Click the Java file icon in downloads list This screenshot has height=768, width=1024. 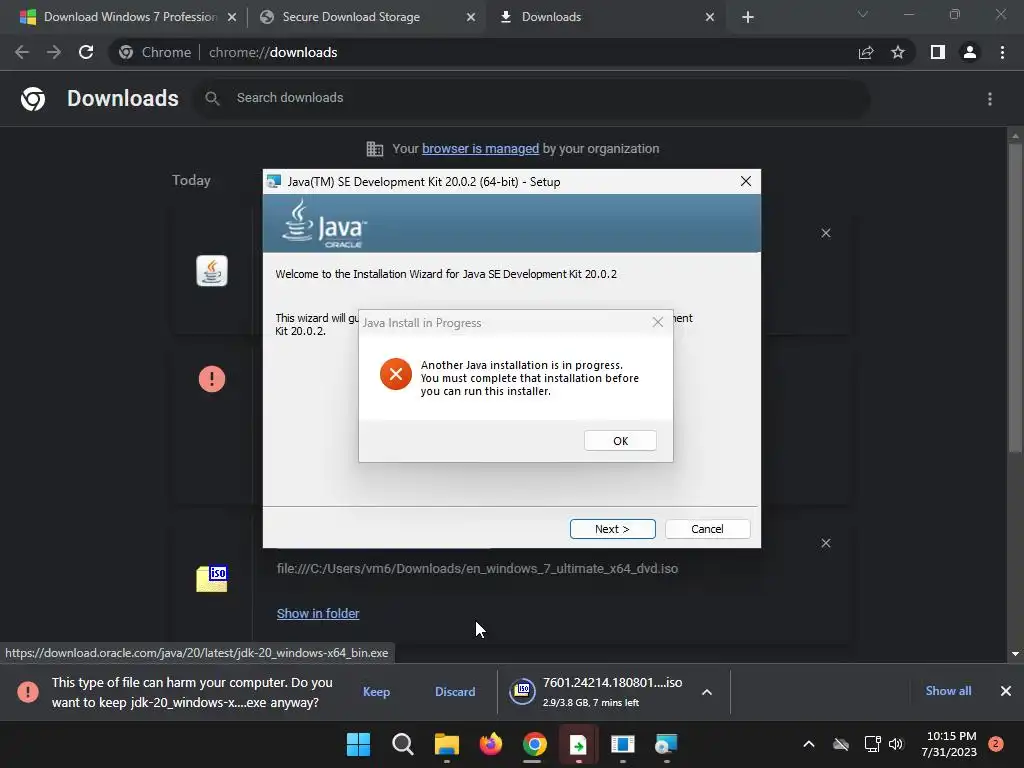pyautogui.click(x=212, y=270)
